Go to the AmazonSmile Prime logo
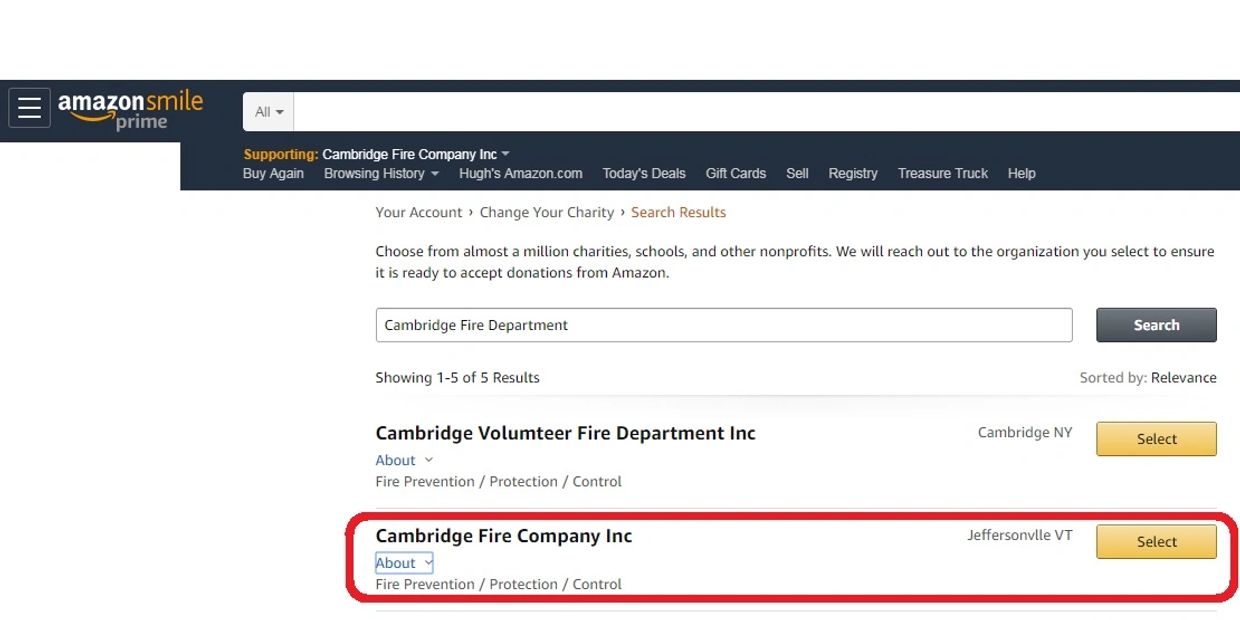 tap(130, 110)
